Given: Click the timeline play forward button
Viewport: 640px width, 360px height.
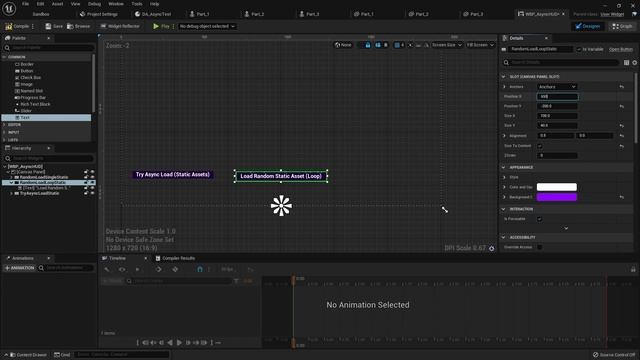Looking at the screenshot, I should point(179,343).
